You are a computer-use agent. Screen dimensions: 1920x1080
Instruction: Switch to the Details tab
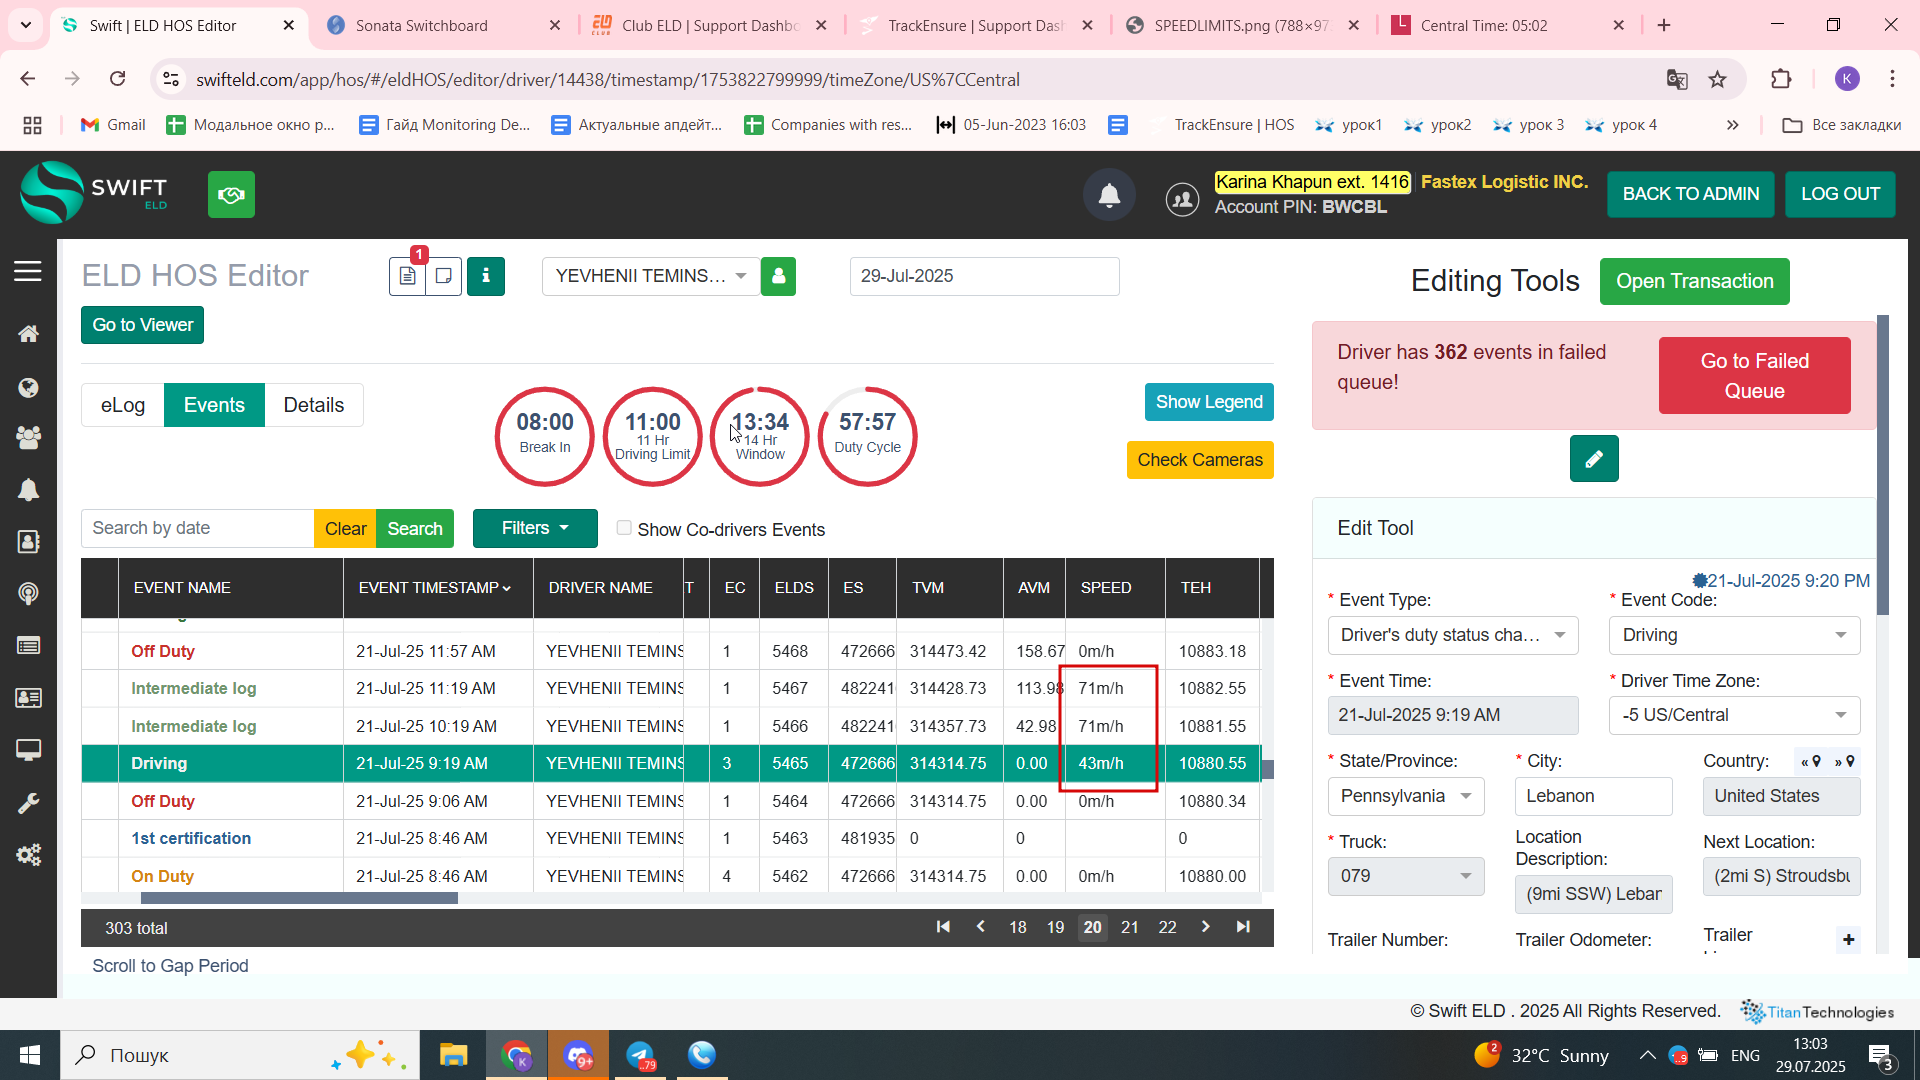point(313,405)
